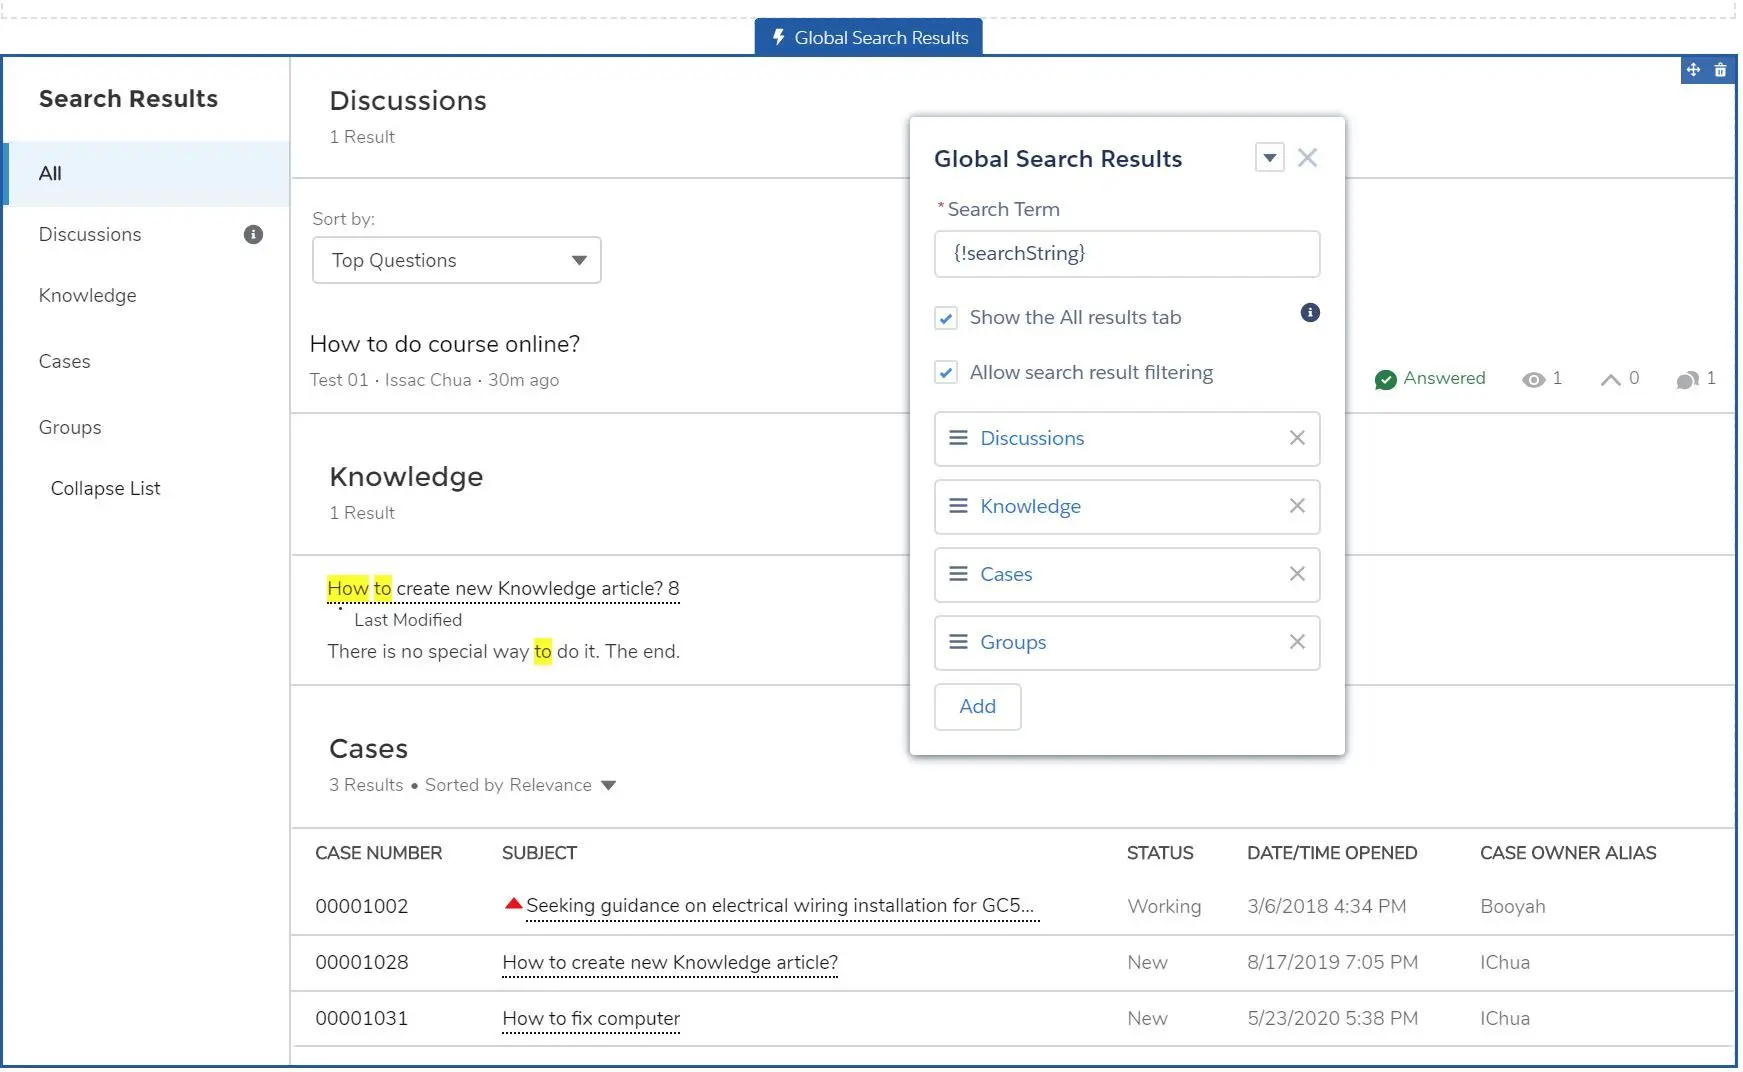Click the info icon beside Show All results tab
The width and height of the screenshot is (1743, 1072).
[x=1309, y=313]
